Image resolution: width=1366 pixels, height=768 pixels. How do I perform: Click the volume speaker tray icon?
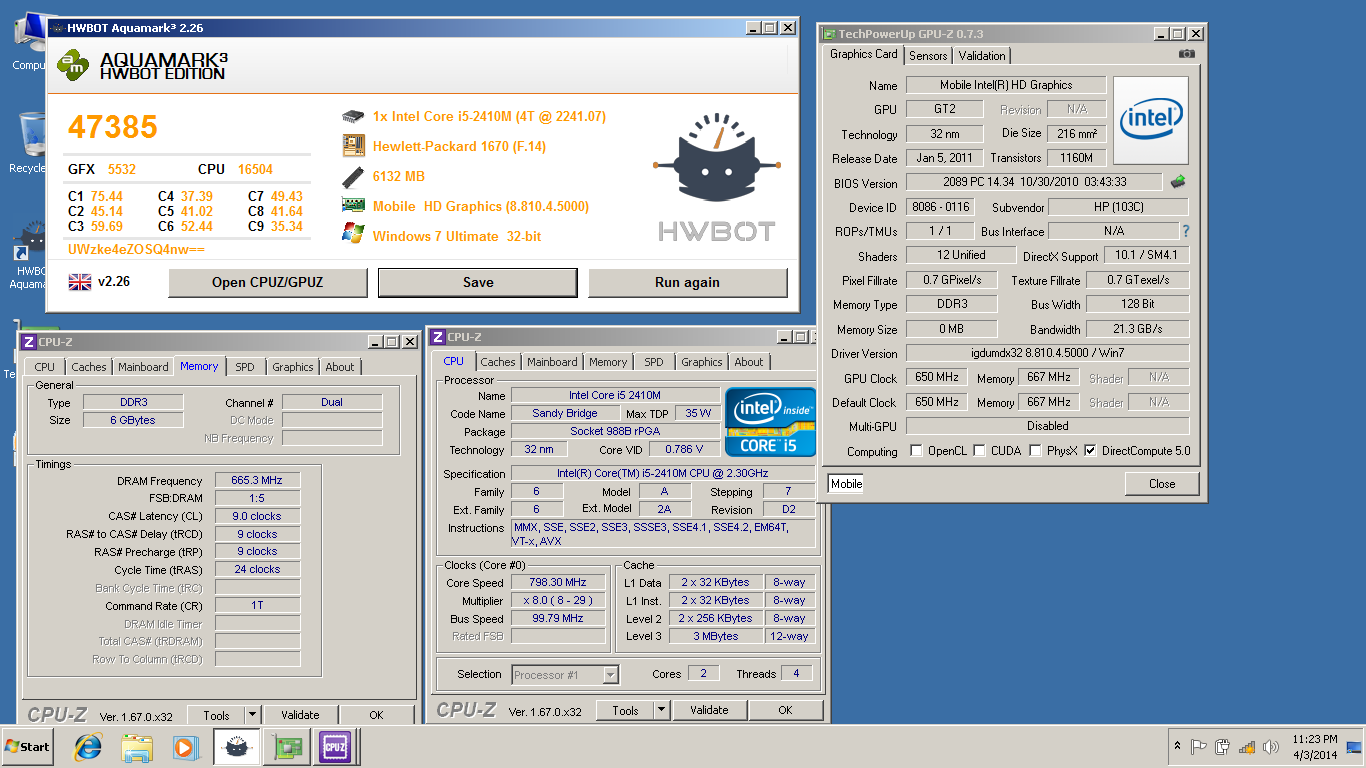tap(1271, 747)
